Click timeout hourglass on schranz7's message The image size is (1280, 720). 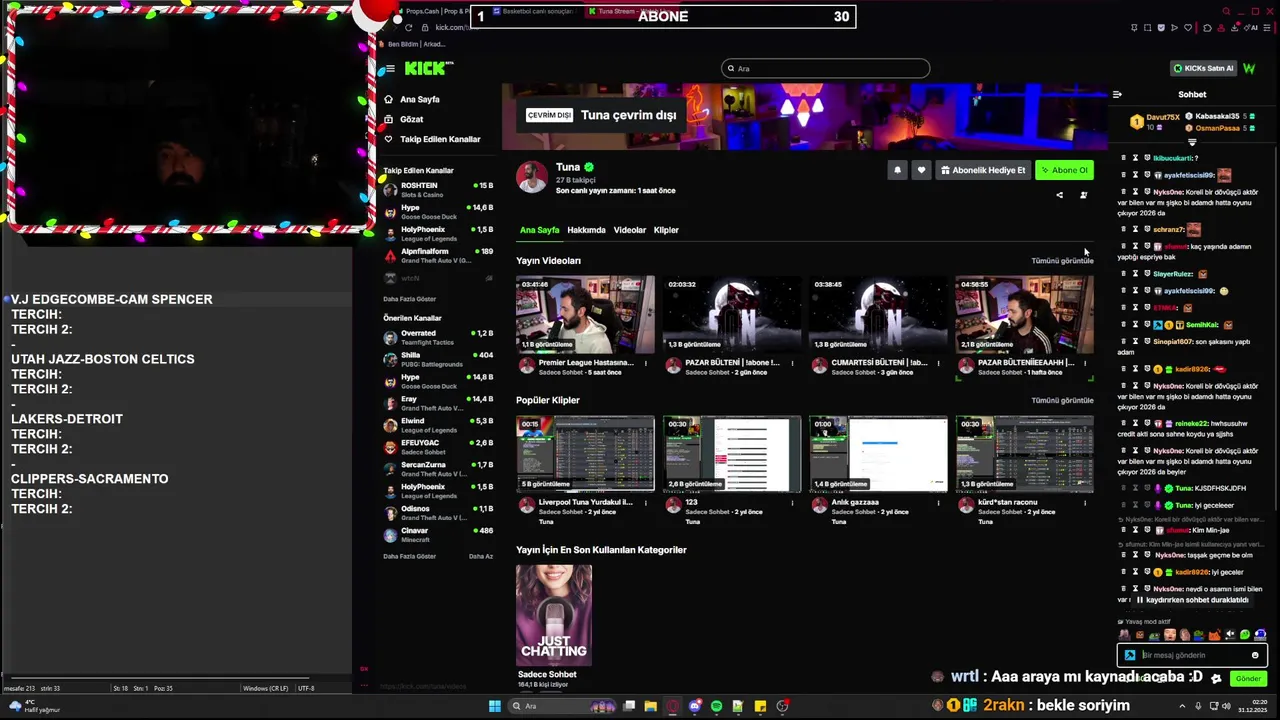pyautogui.click(x=1135, y=229)
